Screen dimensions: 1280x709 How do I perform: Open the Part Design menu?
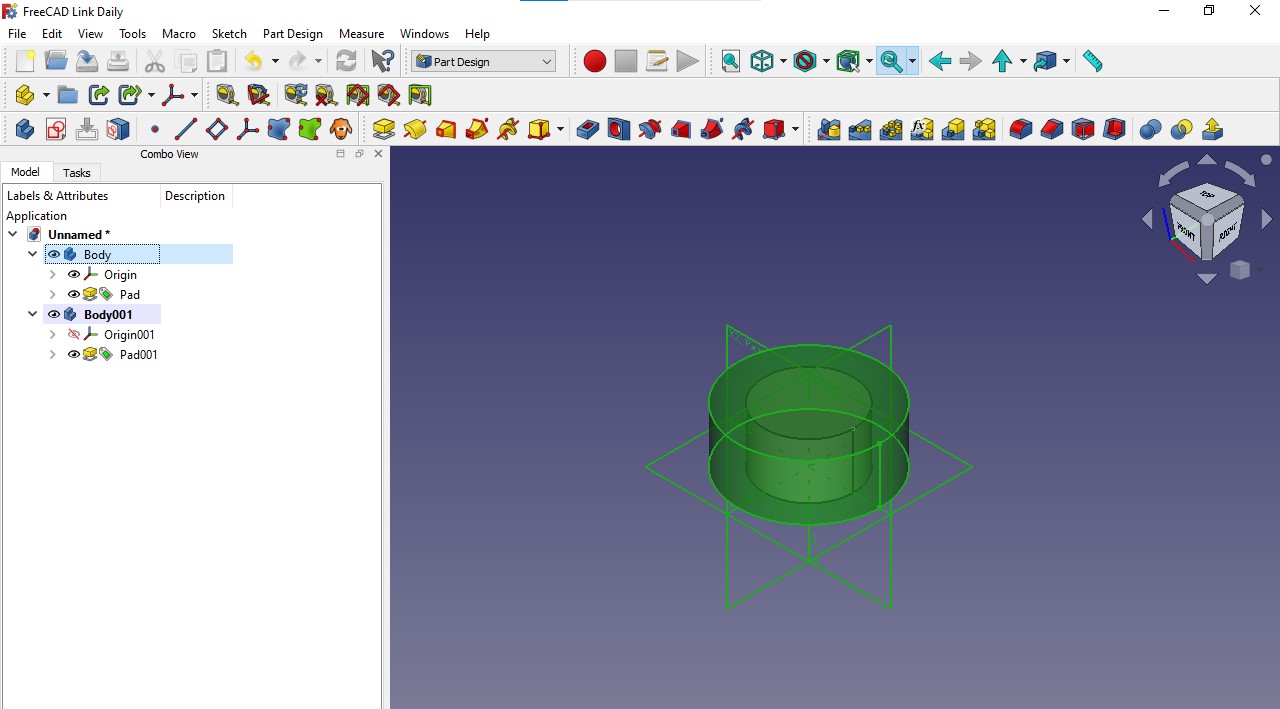coord(293,33)
